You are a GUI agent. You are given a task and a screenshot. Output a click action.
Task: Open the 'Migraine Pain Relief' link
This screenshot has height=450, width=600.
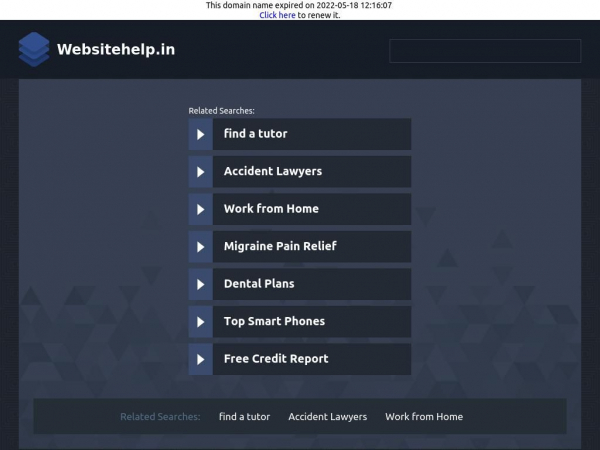point(280,247)
